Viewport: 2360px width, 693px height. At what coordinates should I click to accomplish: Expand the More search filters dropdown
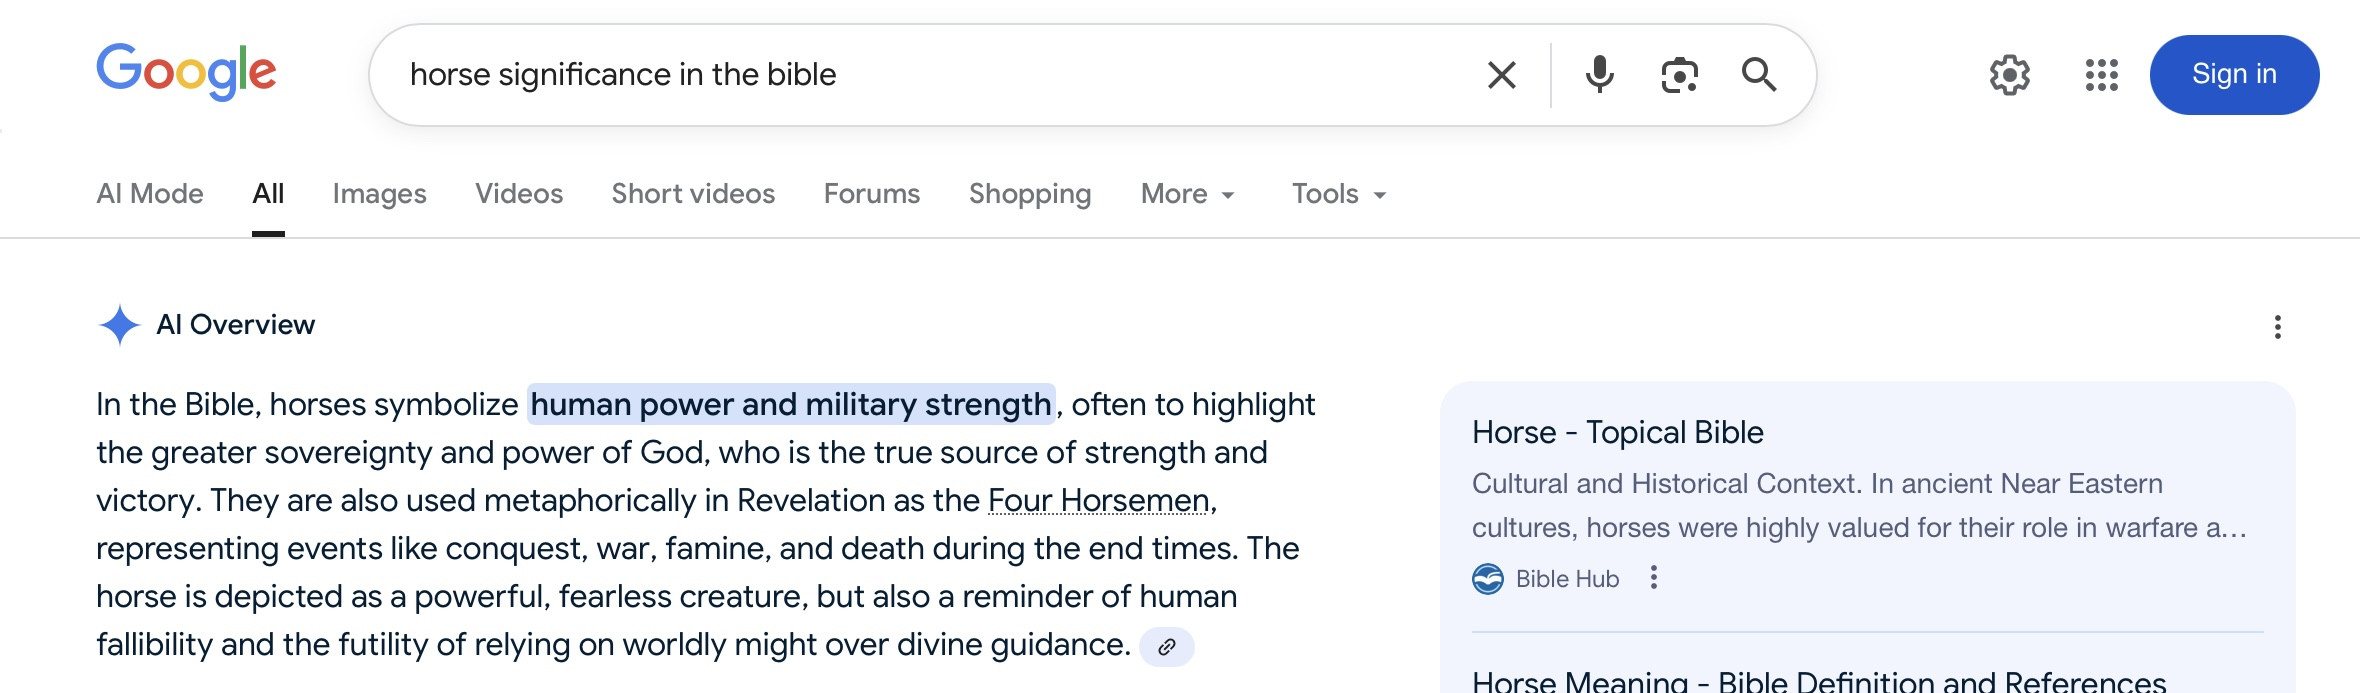(1188, 194)
